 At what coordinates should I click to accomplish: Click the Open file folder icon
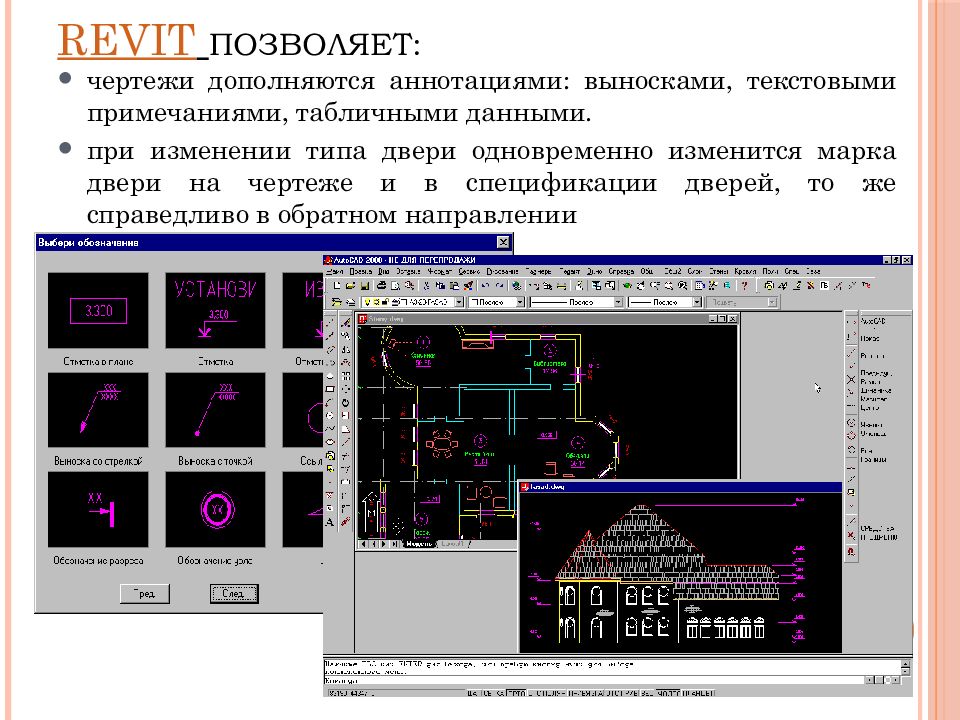351,285
